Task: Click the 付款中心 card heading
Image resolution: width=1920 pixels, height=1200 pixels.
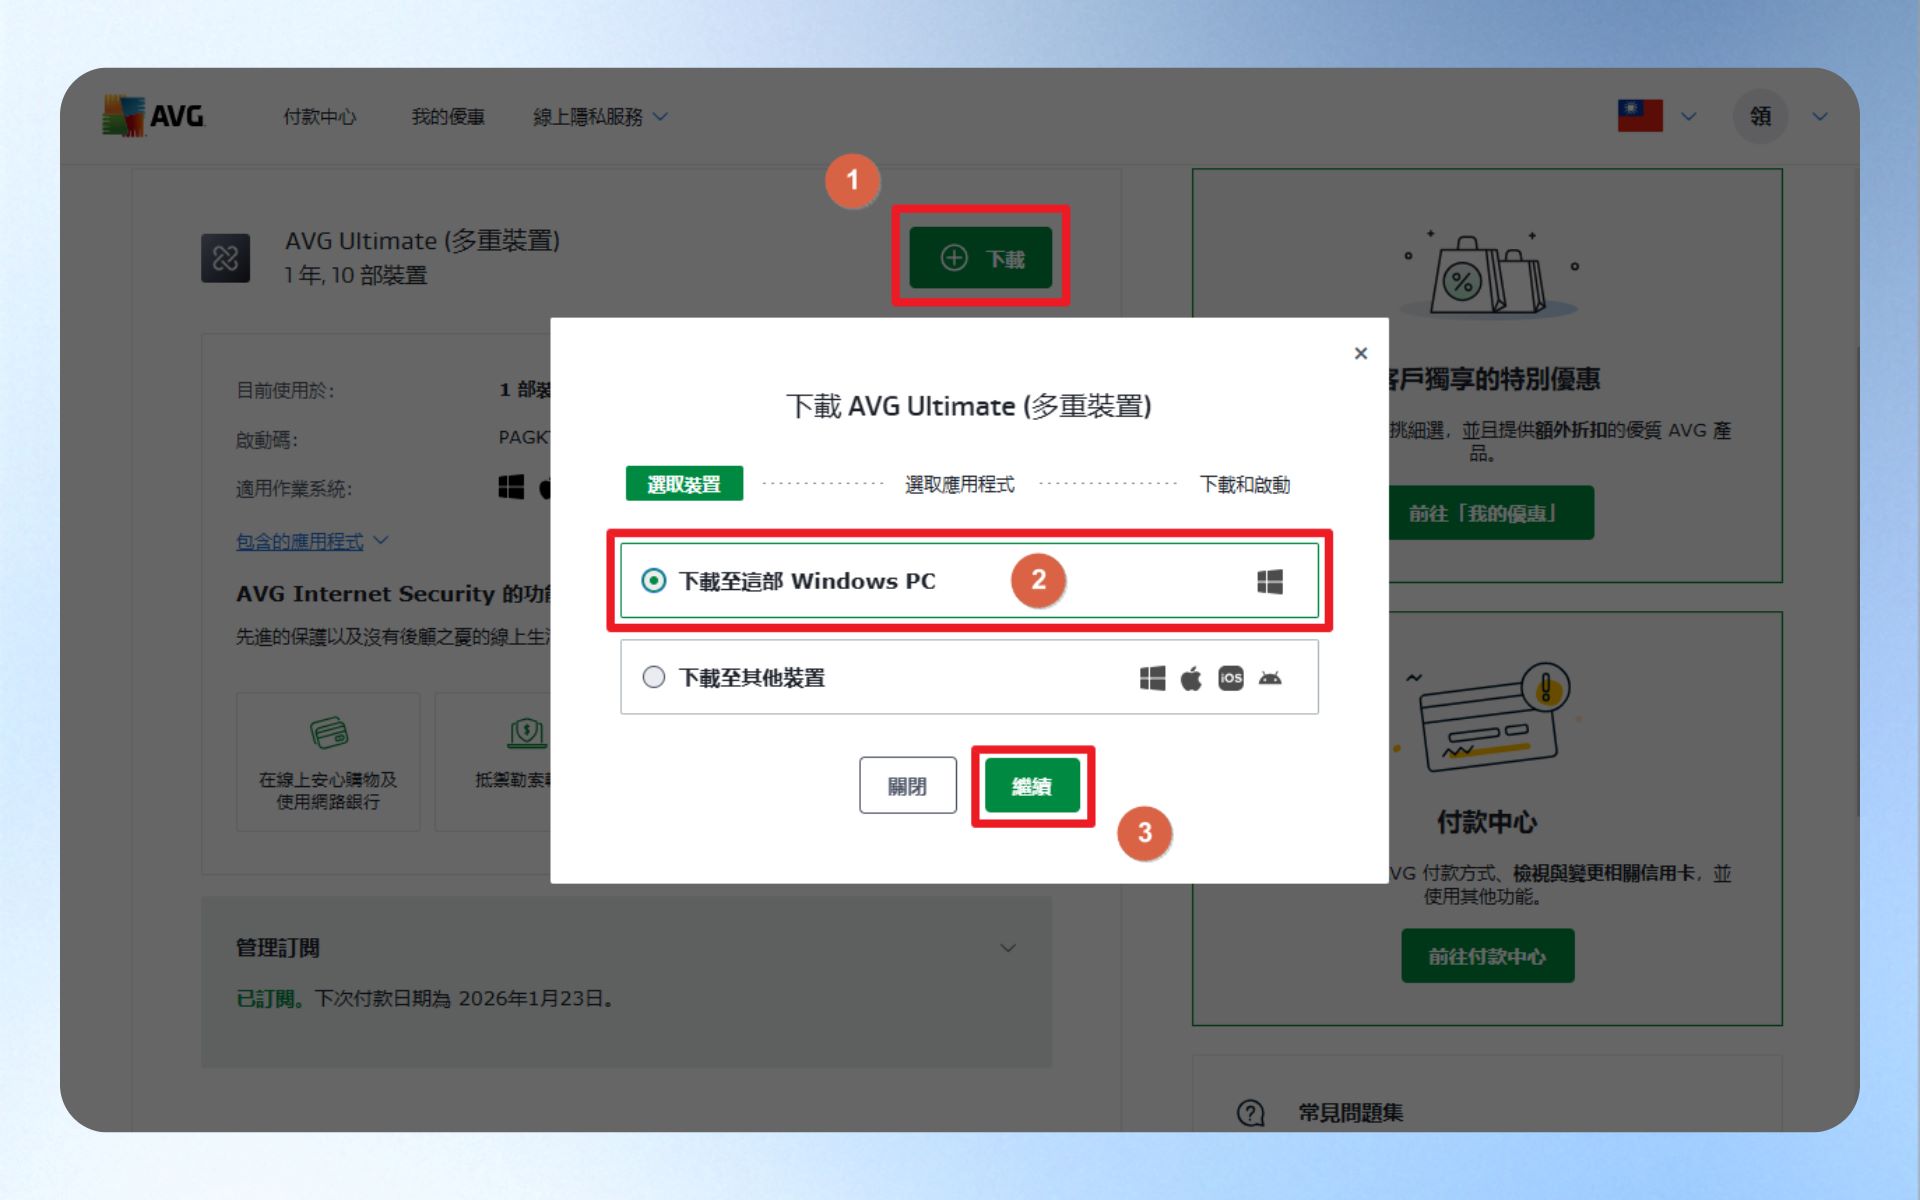Action: [x=1487, y=822]
